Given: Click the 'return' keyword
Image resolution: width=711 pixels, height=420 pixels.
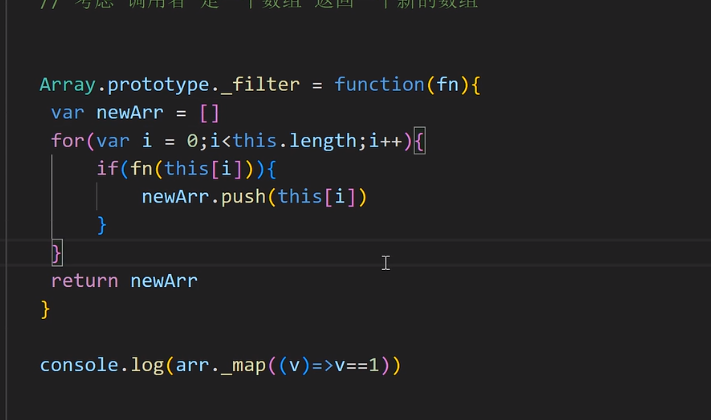Looking at the screenshot, I should pos(85,281).
